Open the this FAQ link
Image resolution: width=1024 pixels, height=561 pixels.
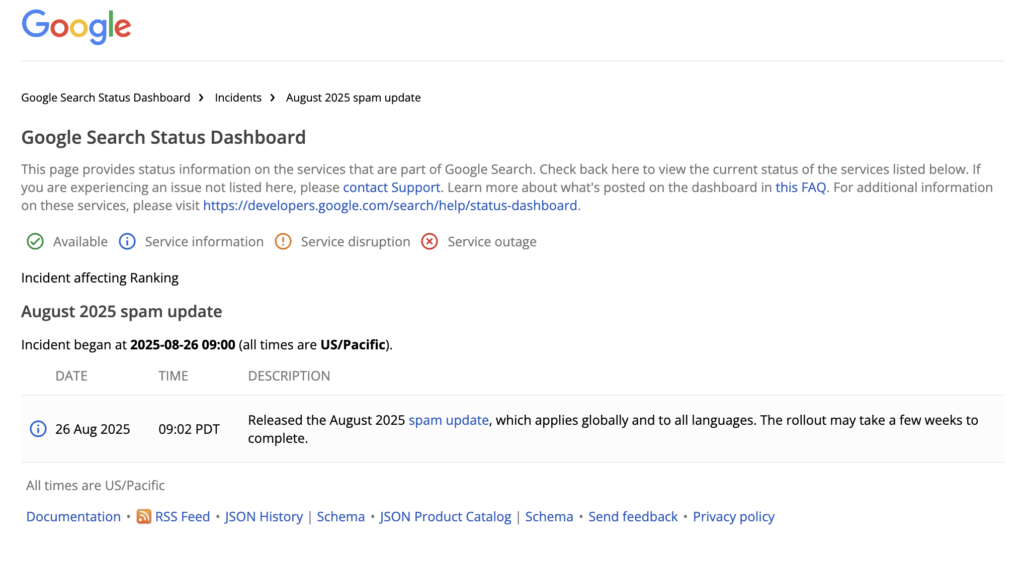[x=800, y=187]
